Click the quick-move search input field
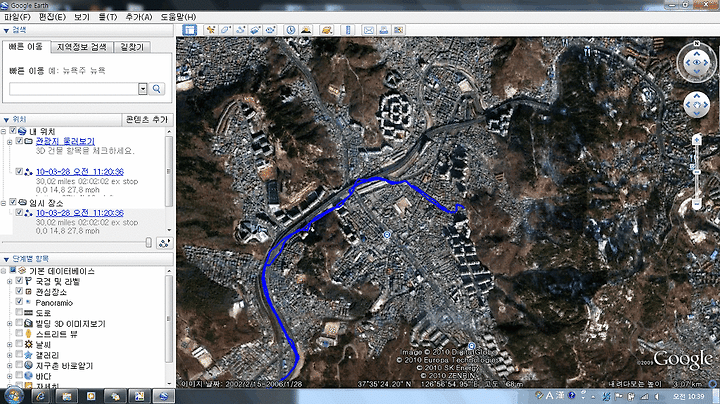Image resolution: width=720 pixels, height=404 pixels. 73,89
